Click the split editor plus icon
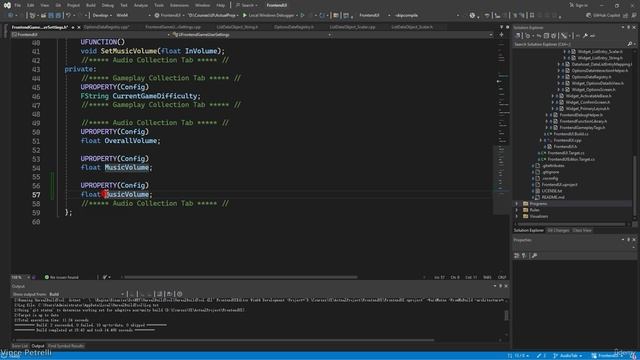Screen dimensions: 640x360 point(502,35)
